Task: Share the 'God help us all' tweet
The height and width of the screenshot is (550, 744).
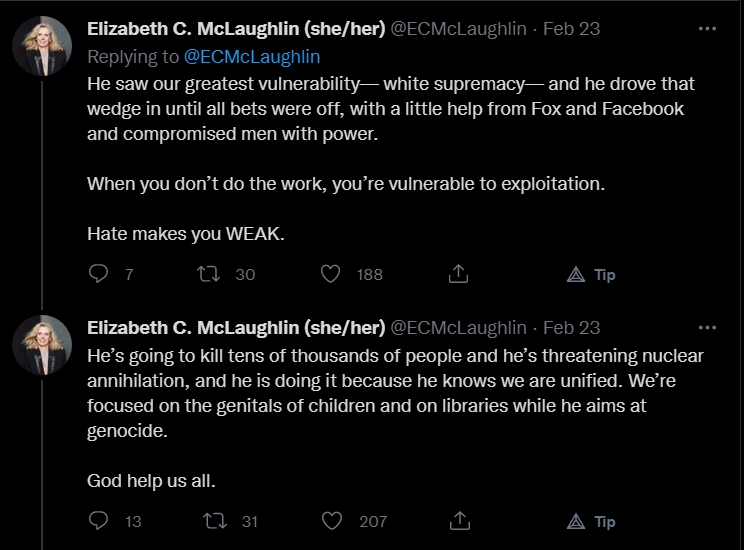Action: (459, 521)
